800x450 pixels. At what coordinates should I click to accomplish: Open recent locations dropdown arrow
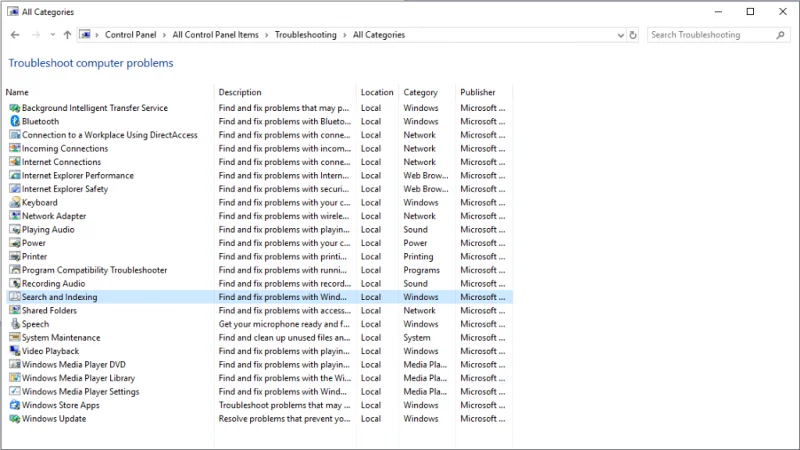pyautogui.click(x=53, y=35)
